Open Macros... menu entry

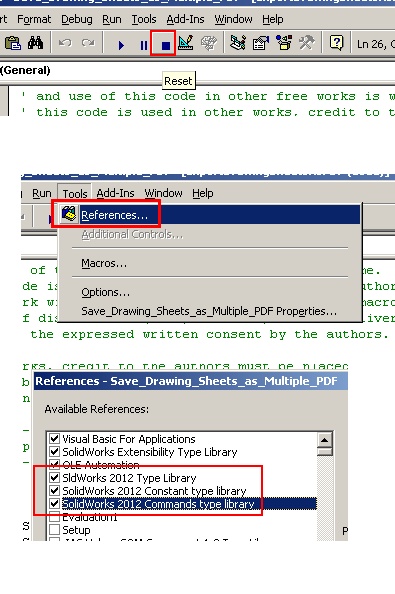(104, 263)
